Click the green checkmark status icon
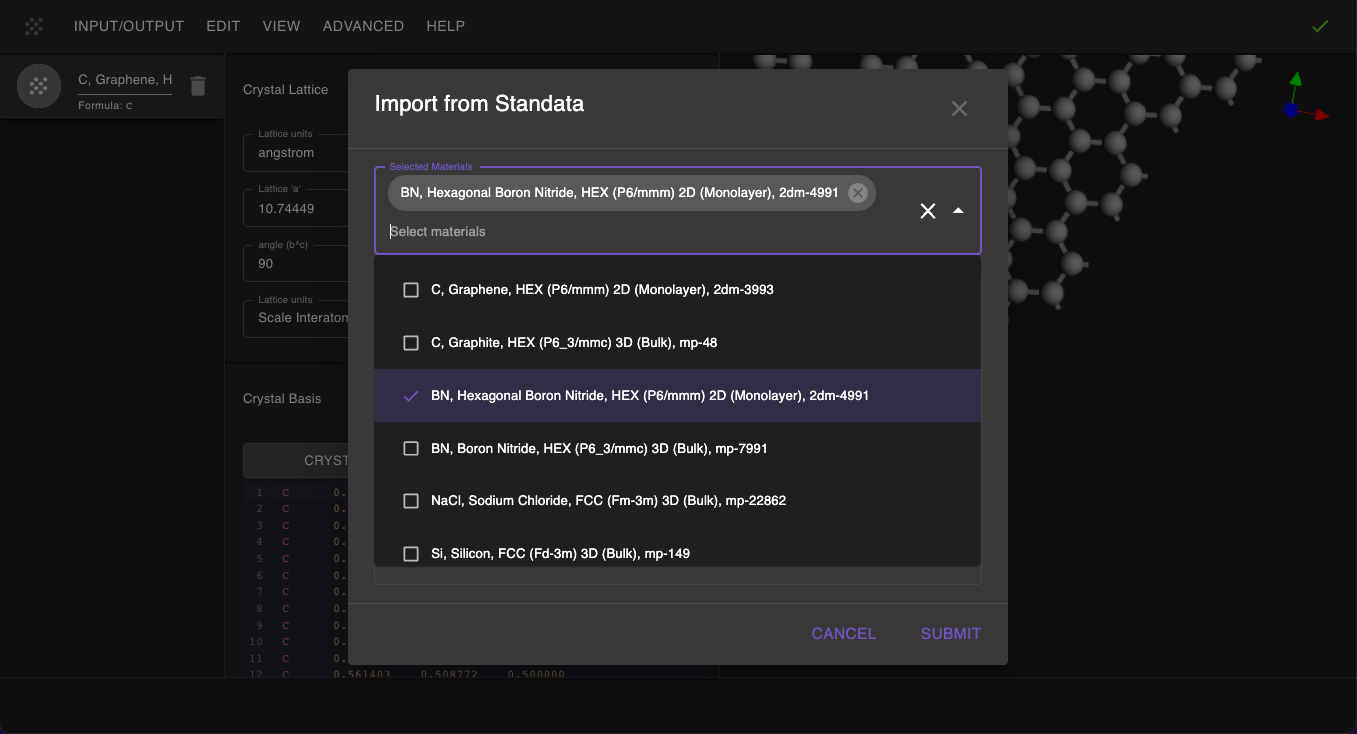This screenshot has height=734, width=1357. (1320, 26)
